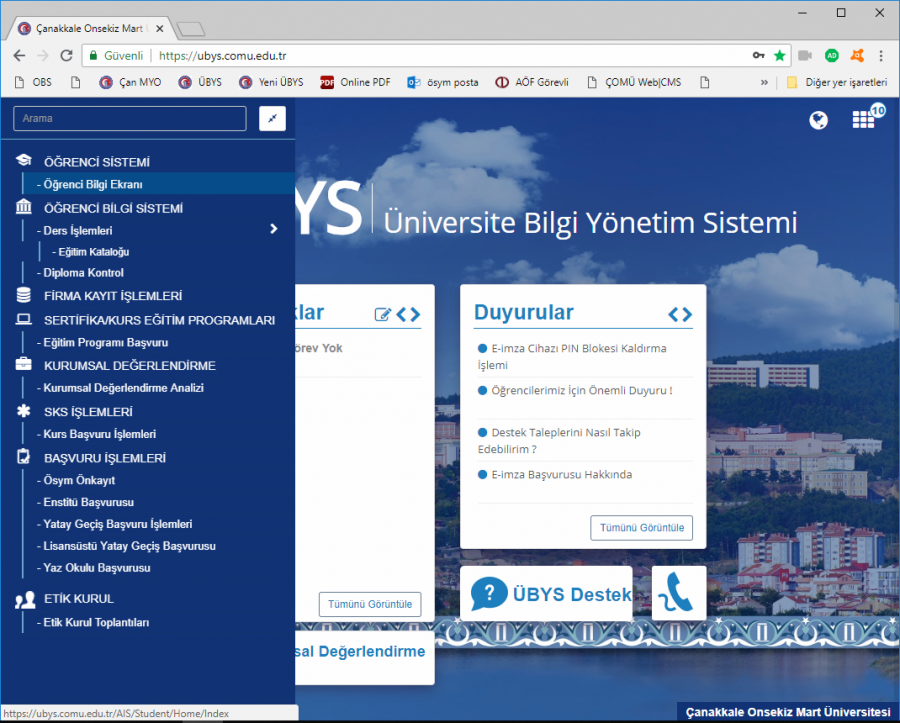Viewport: 900px width, 723px height.
Task: Open Kurumsal Değerlendirme Analizi item
Action: 123,388
